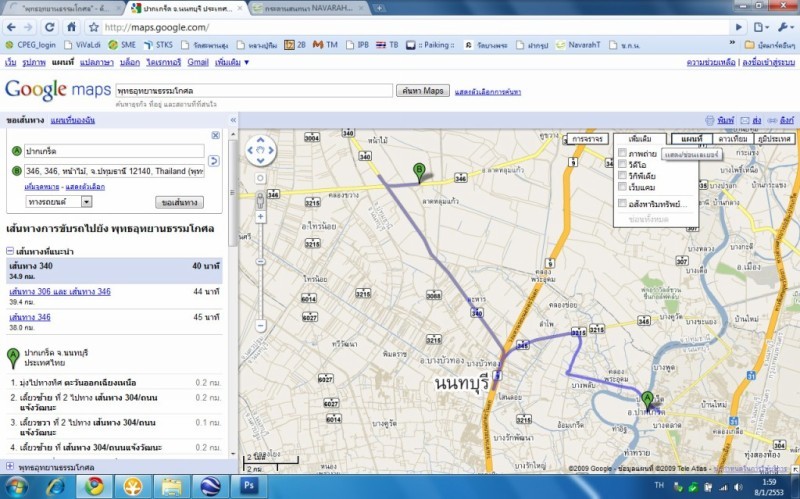Edit the destination B address field
This screenshot has width=800, height=499.
click(x=114, y=171)
